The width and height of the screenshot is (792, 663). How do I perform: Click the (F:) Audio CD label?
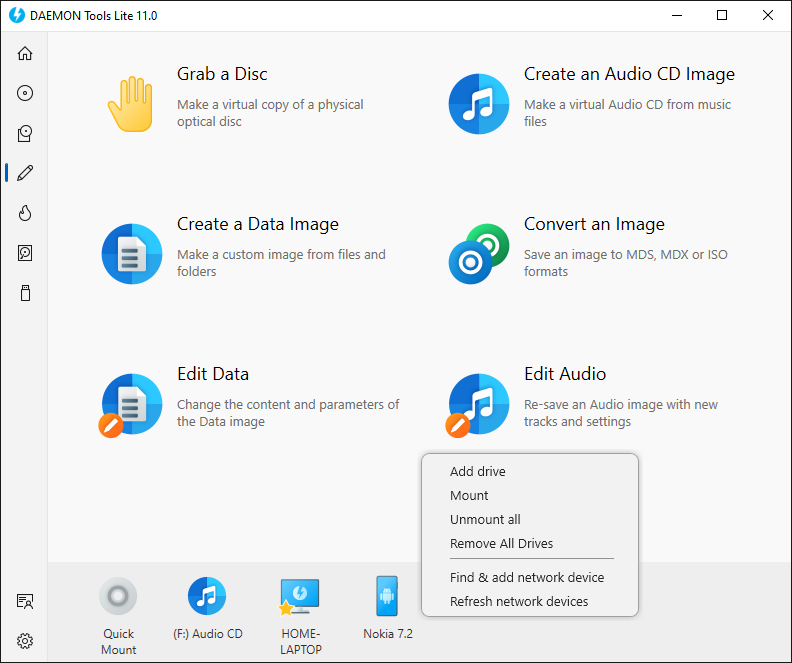(x=208, y=634)
